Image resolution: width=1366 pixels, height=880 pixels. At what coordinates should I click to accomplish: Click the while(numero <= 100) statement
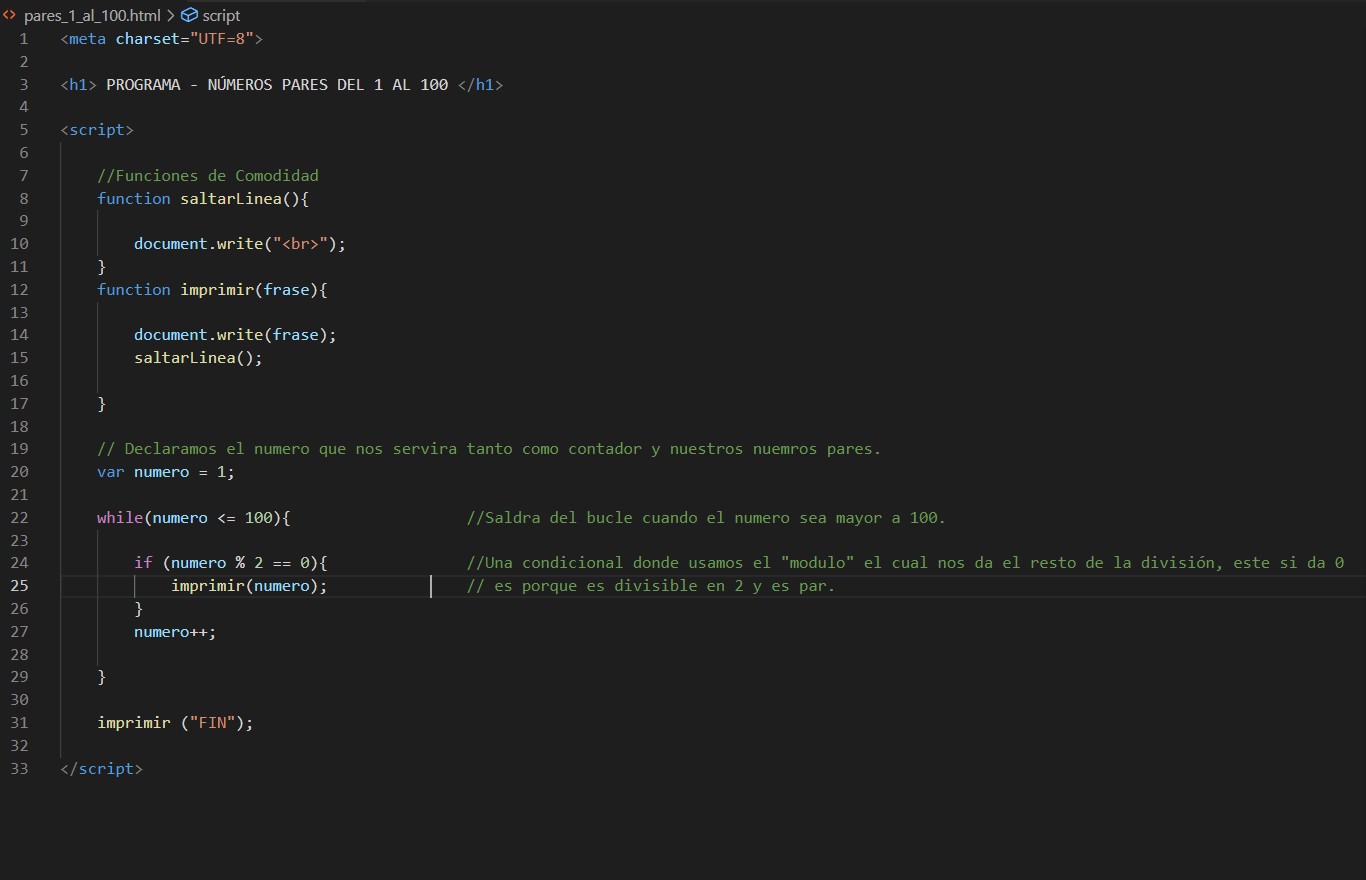[x=193, y=518]
